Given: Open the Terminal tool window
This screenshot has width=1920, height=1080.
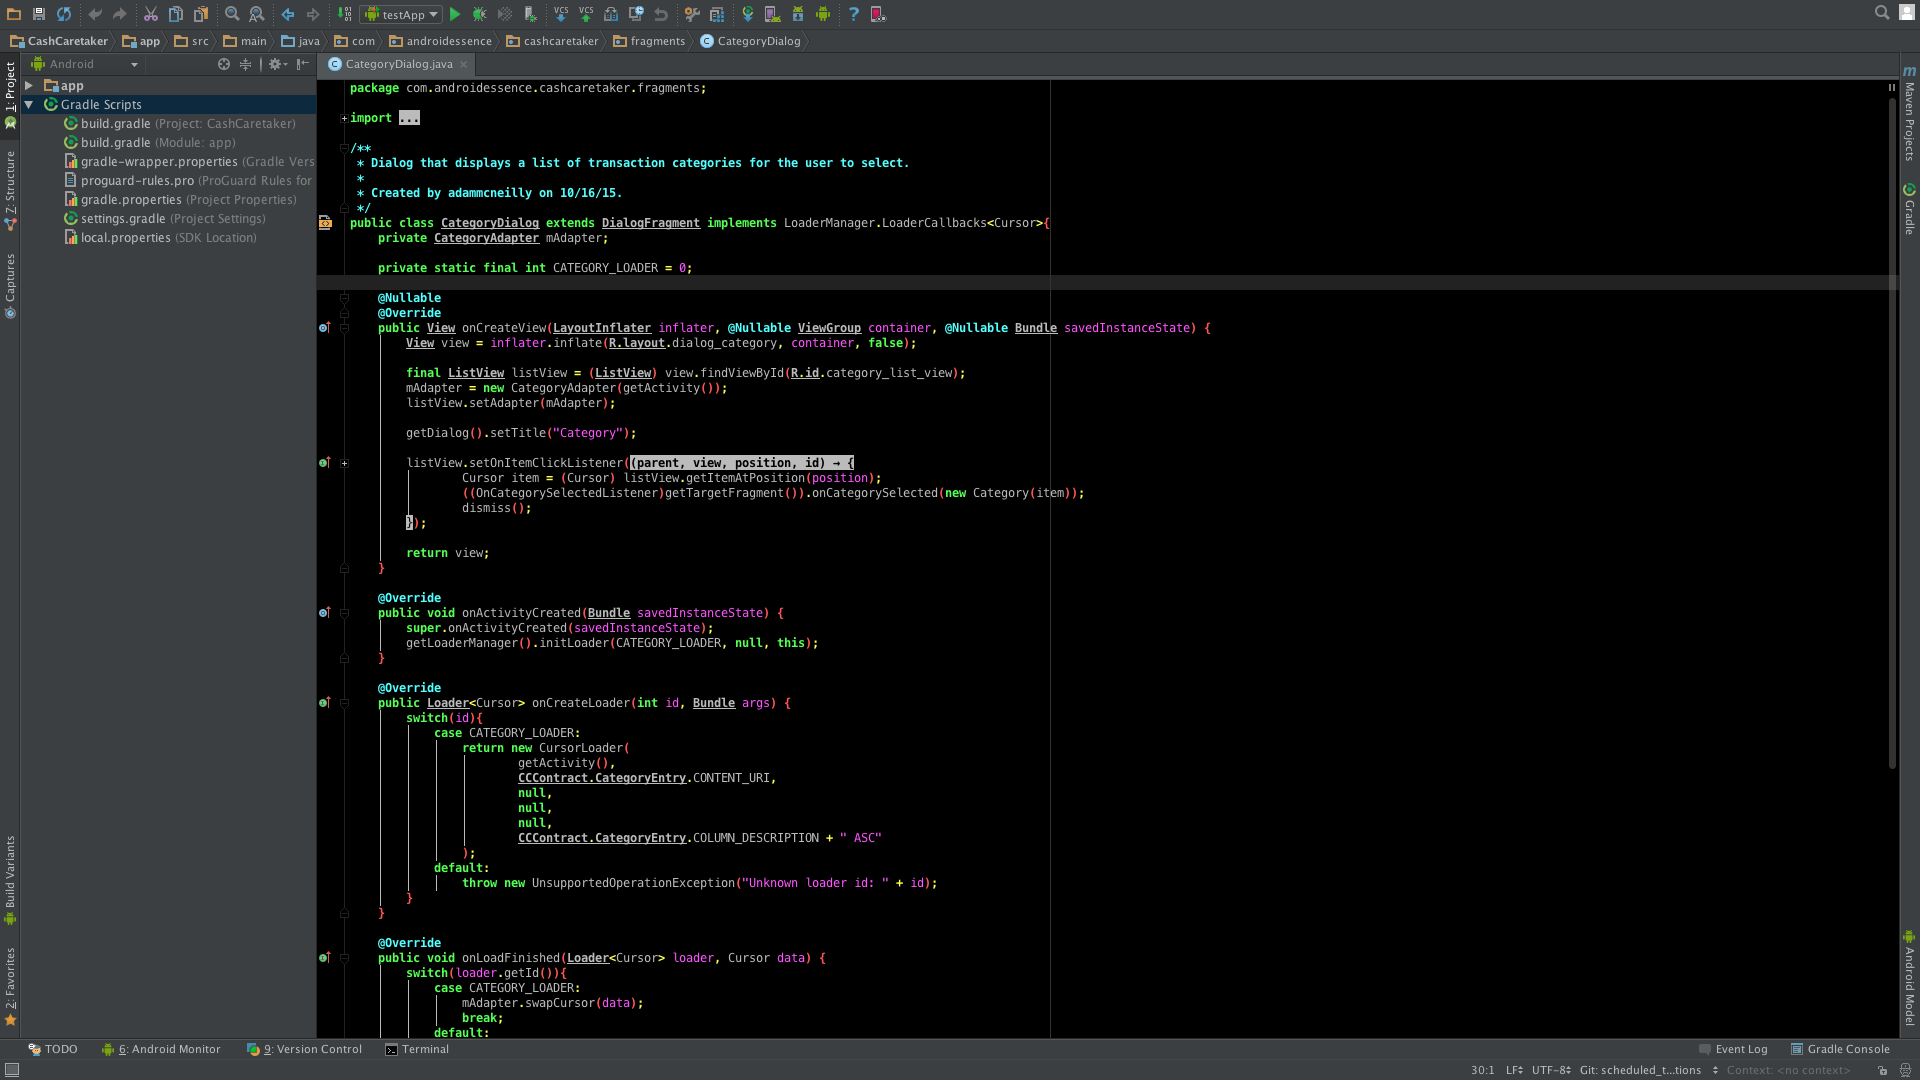Looking at the screenshot, I should coord(417,1049).
